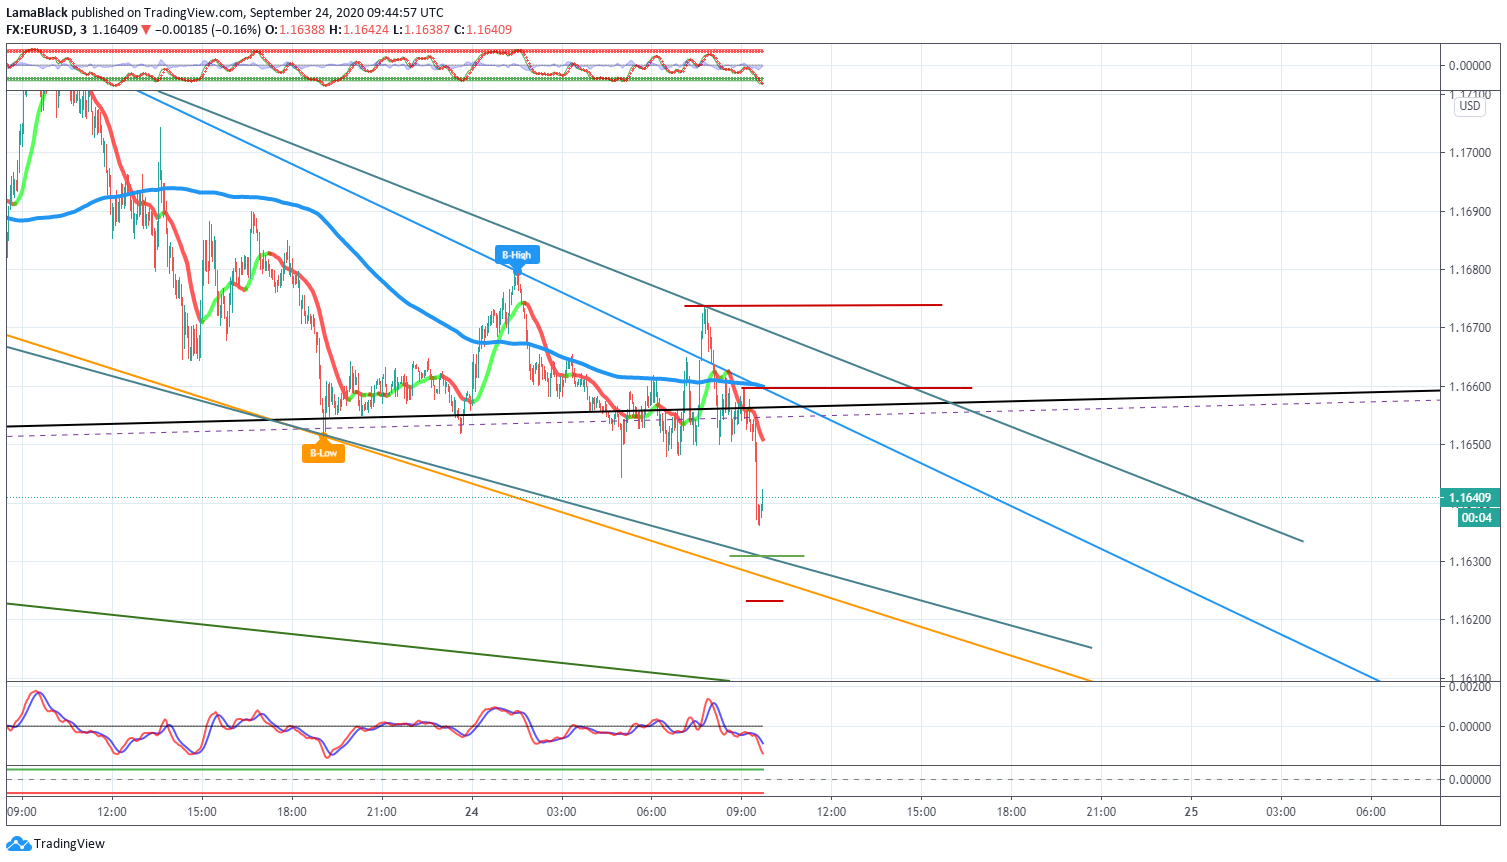The height and width of the screenshot is (862, 1507).
Task: Click the 1.17000 price axis label
Action: pyautogui.click(x=1469, y=153)
